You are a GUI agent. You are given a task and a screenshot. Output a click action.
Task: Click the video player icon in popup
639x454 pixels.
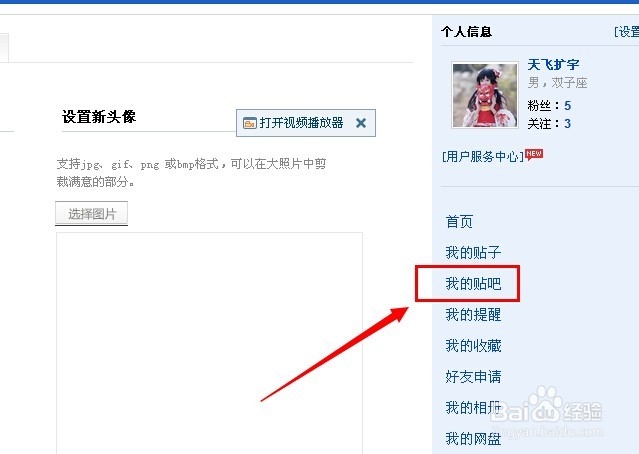[249, 123]
